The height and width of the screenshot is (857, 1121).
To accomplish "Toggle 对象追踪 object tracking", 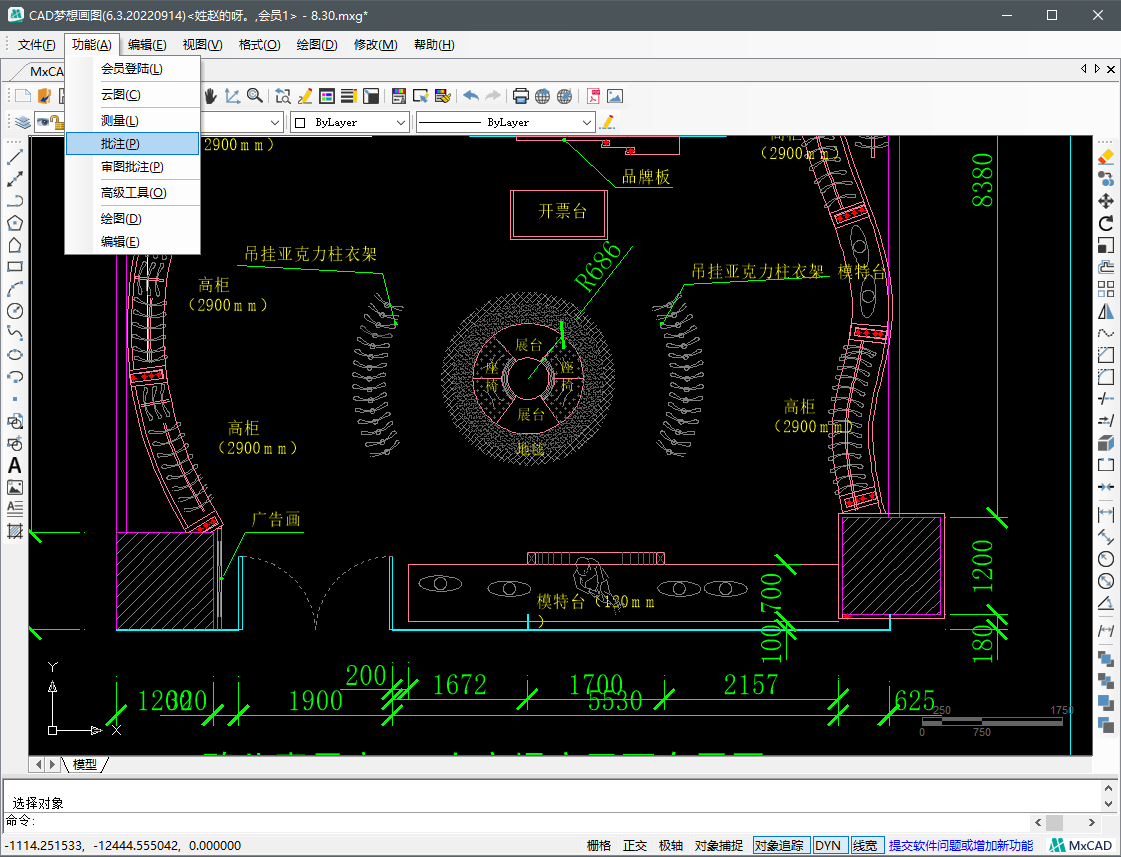I will (x=781, y=846).
